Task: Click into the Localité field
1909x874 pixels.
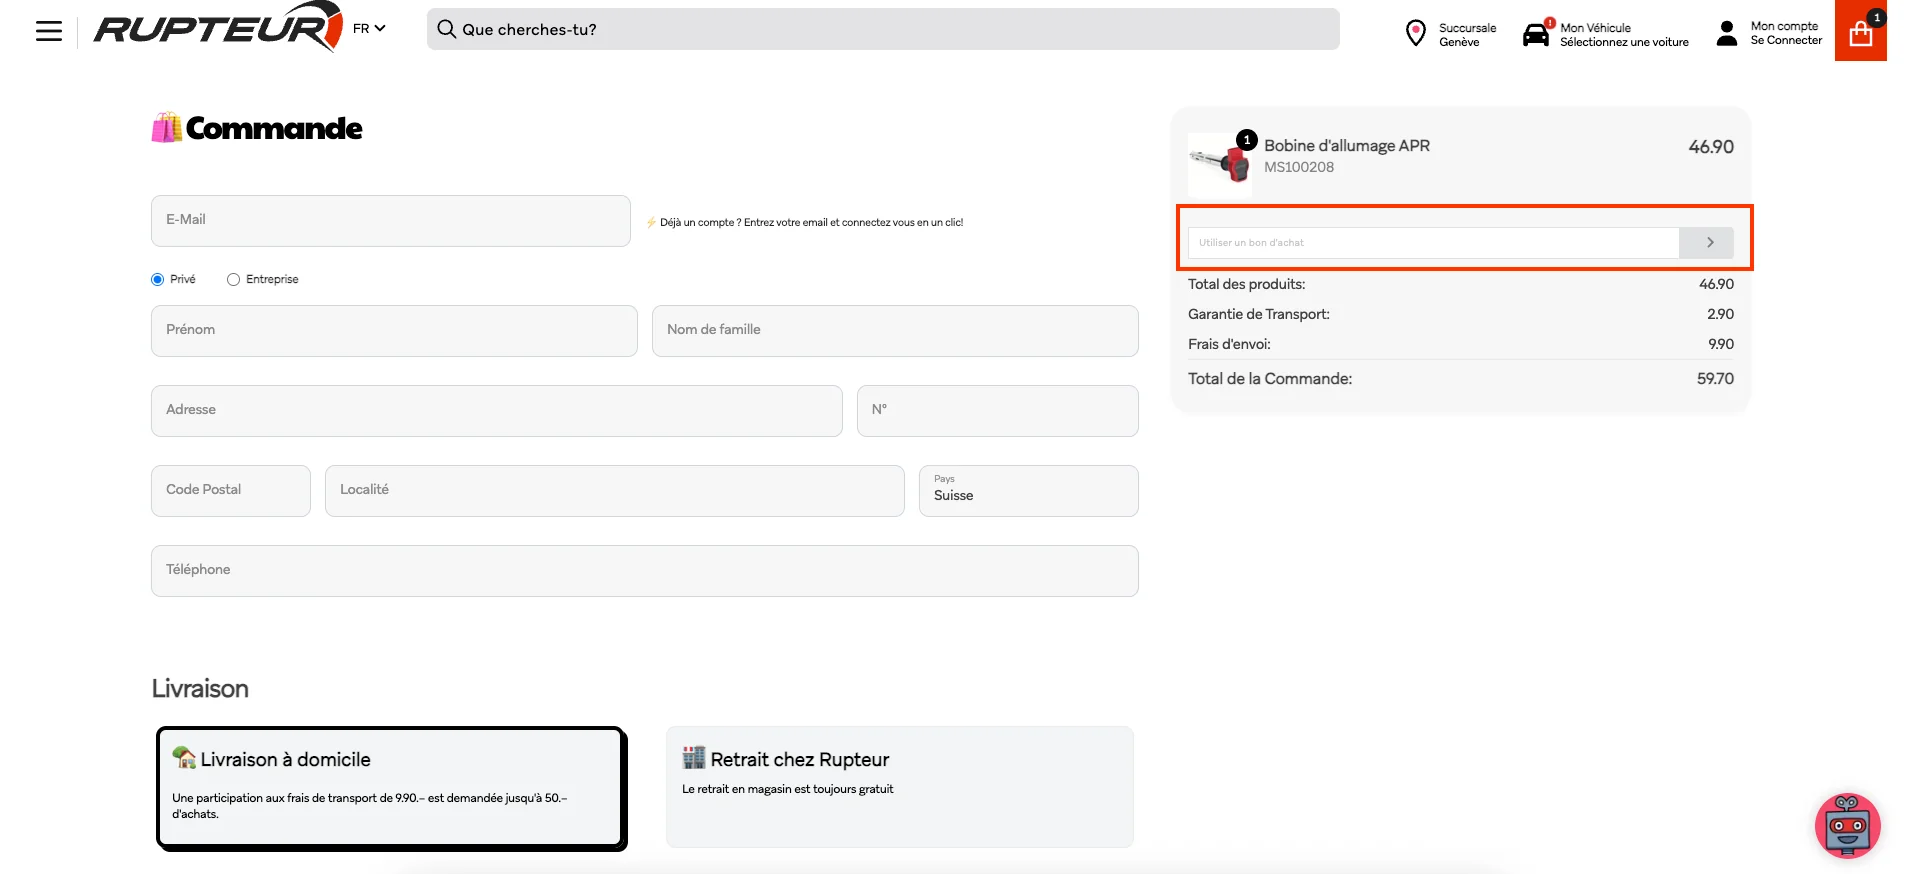Action: 615,491
